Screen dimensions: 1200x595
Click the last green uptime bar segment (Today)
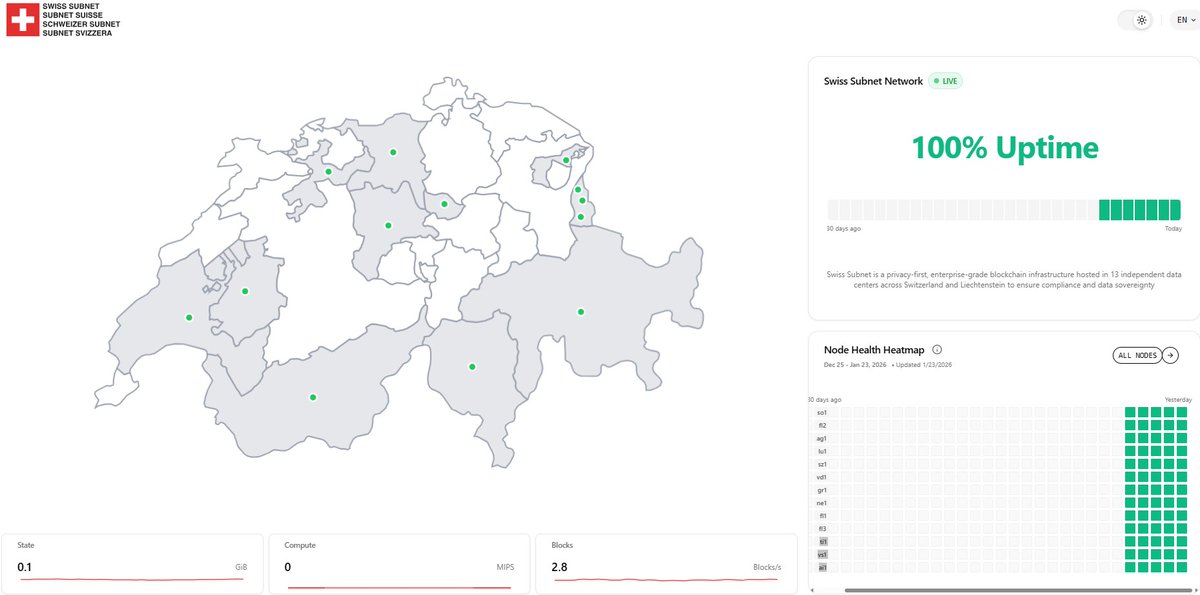tap(1175, 210)
